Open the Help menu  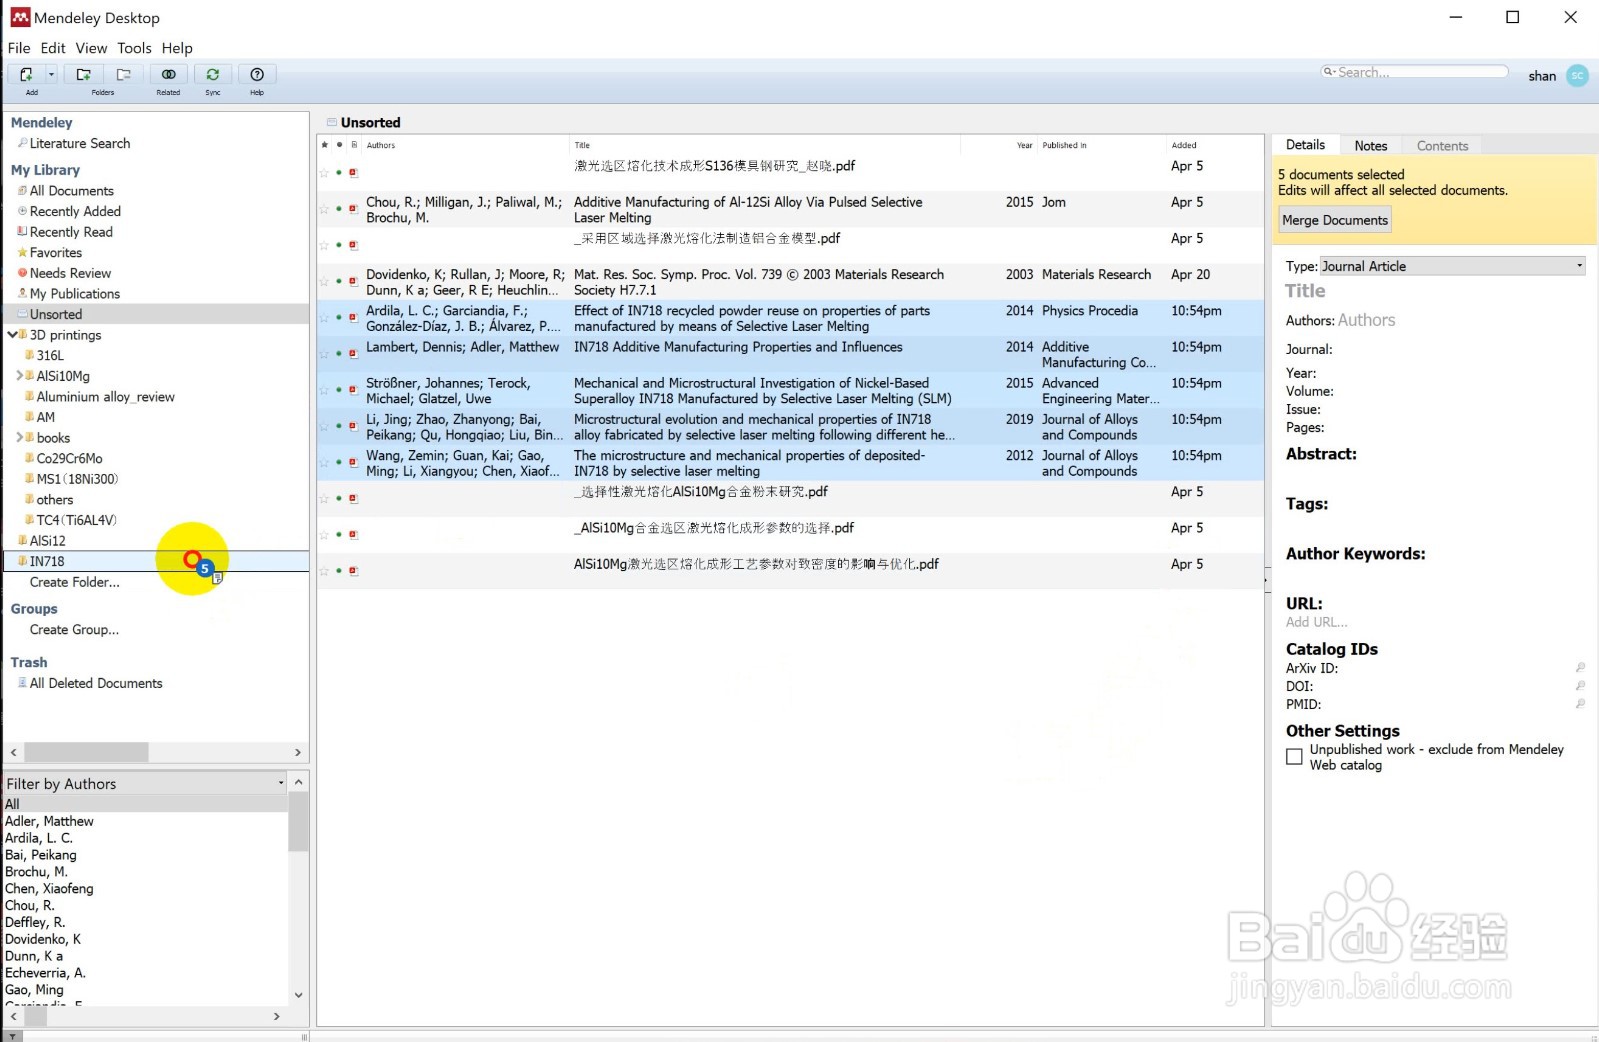[x=177, y=48]
